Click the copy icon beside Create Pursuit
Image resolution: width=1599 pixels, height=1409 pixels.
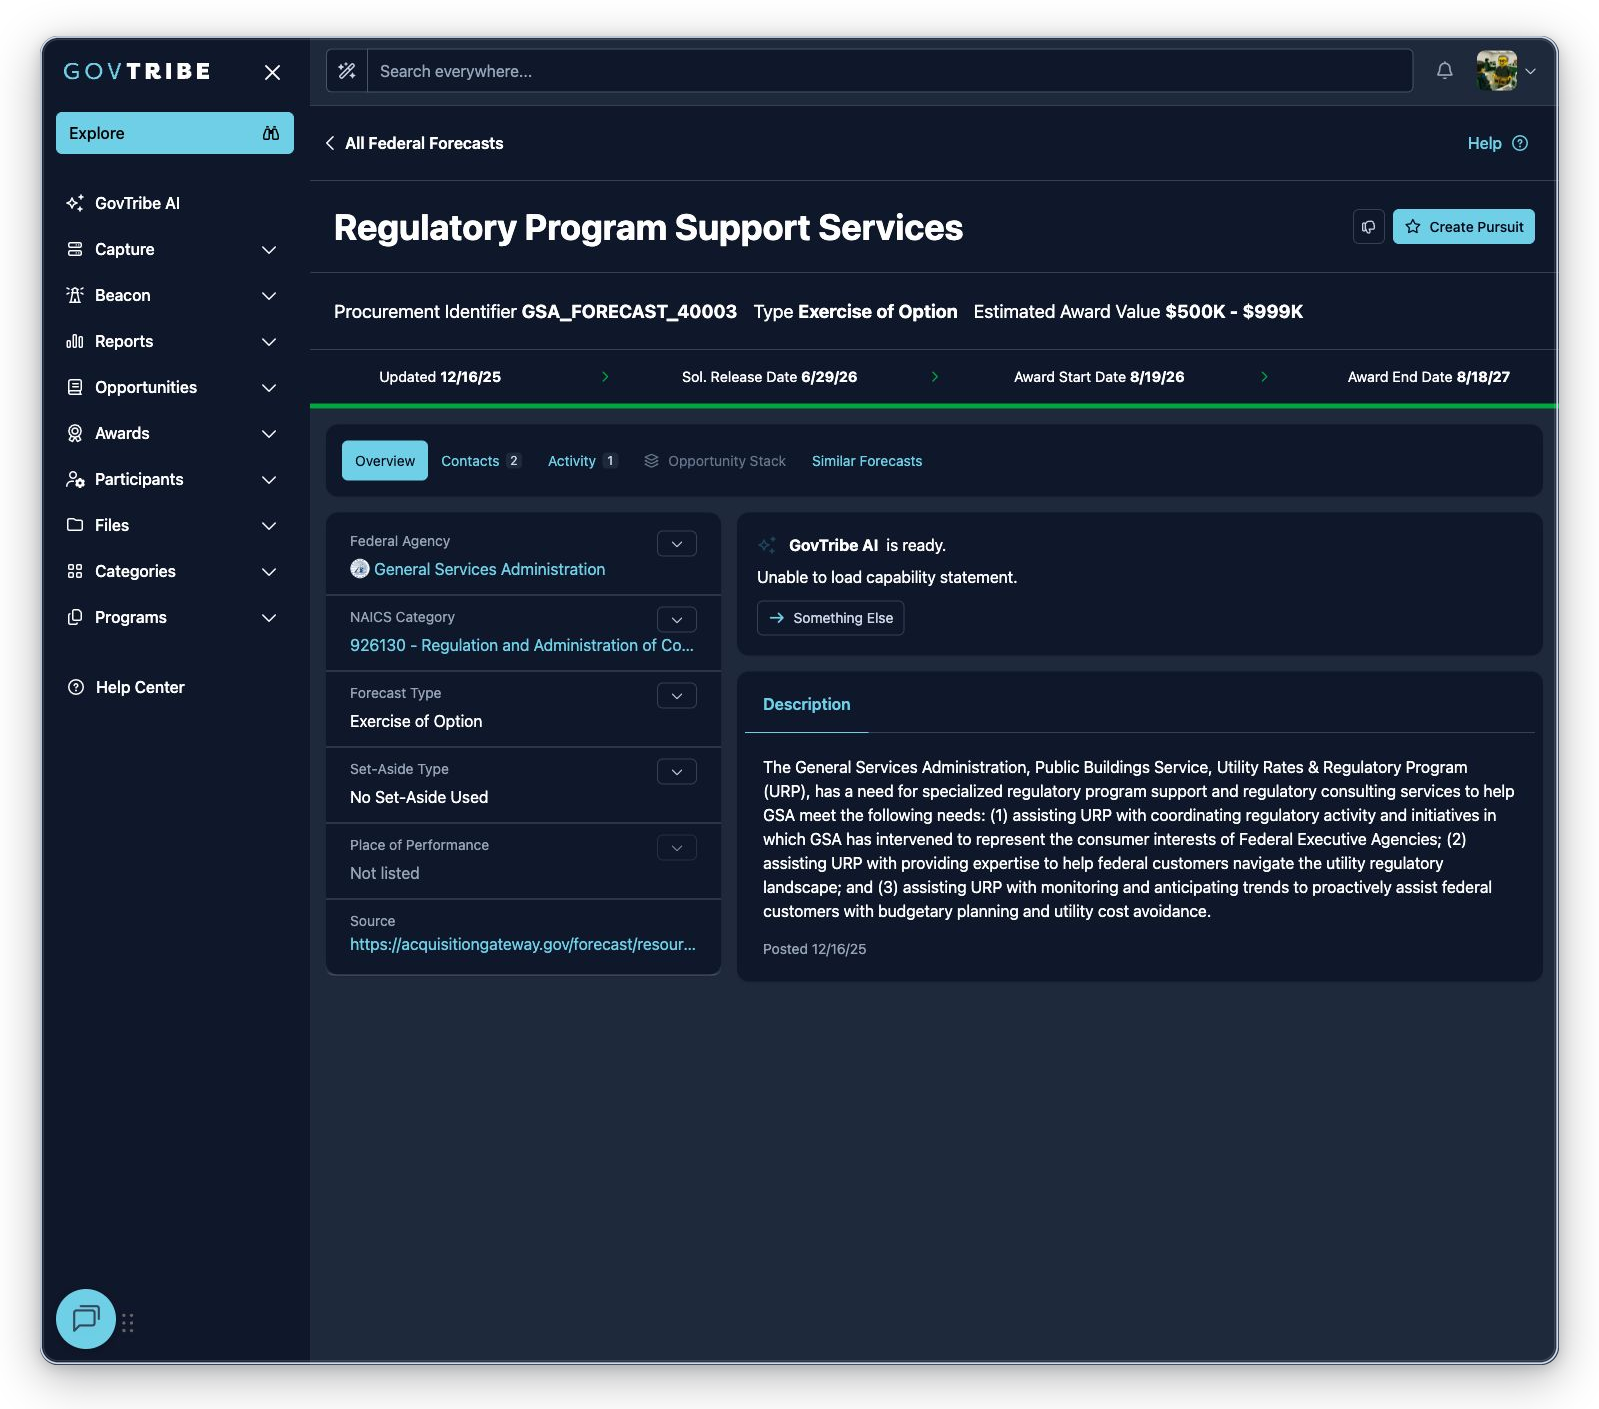[x=1368, y=227]
